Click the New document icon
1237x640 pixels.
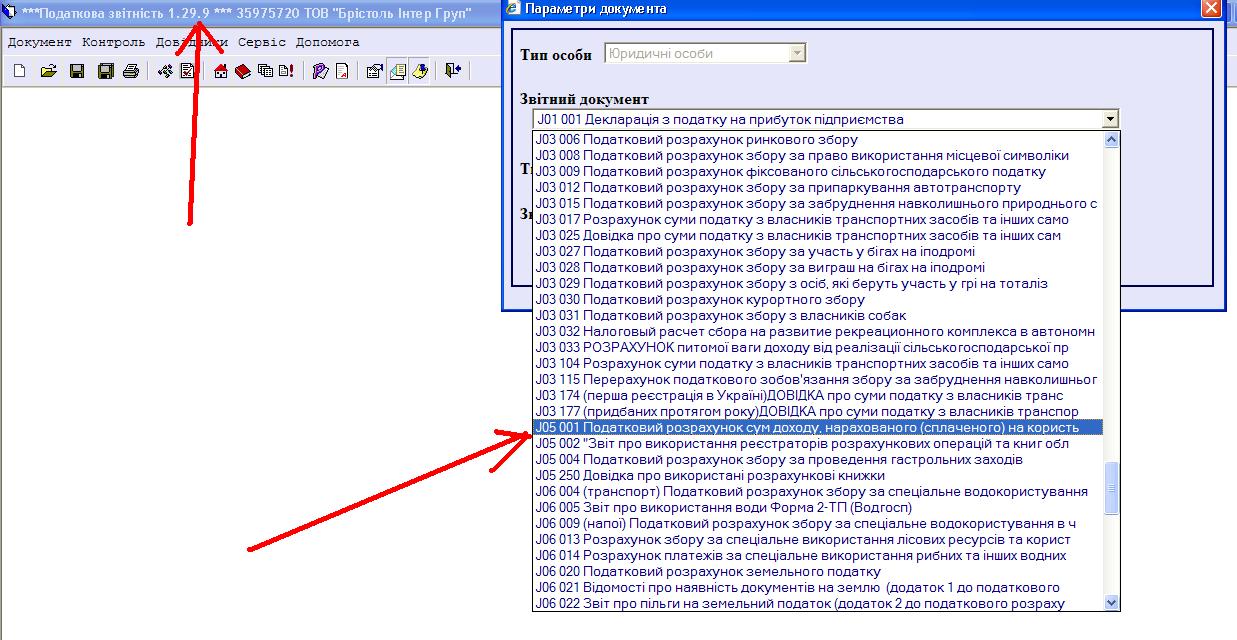[19, 71]
